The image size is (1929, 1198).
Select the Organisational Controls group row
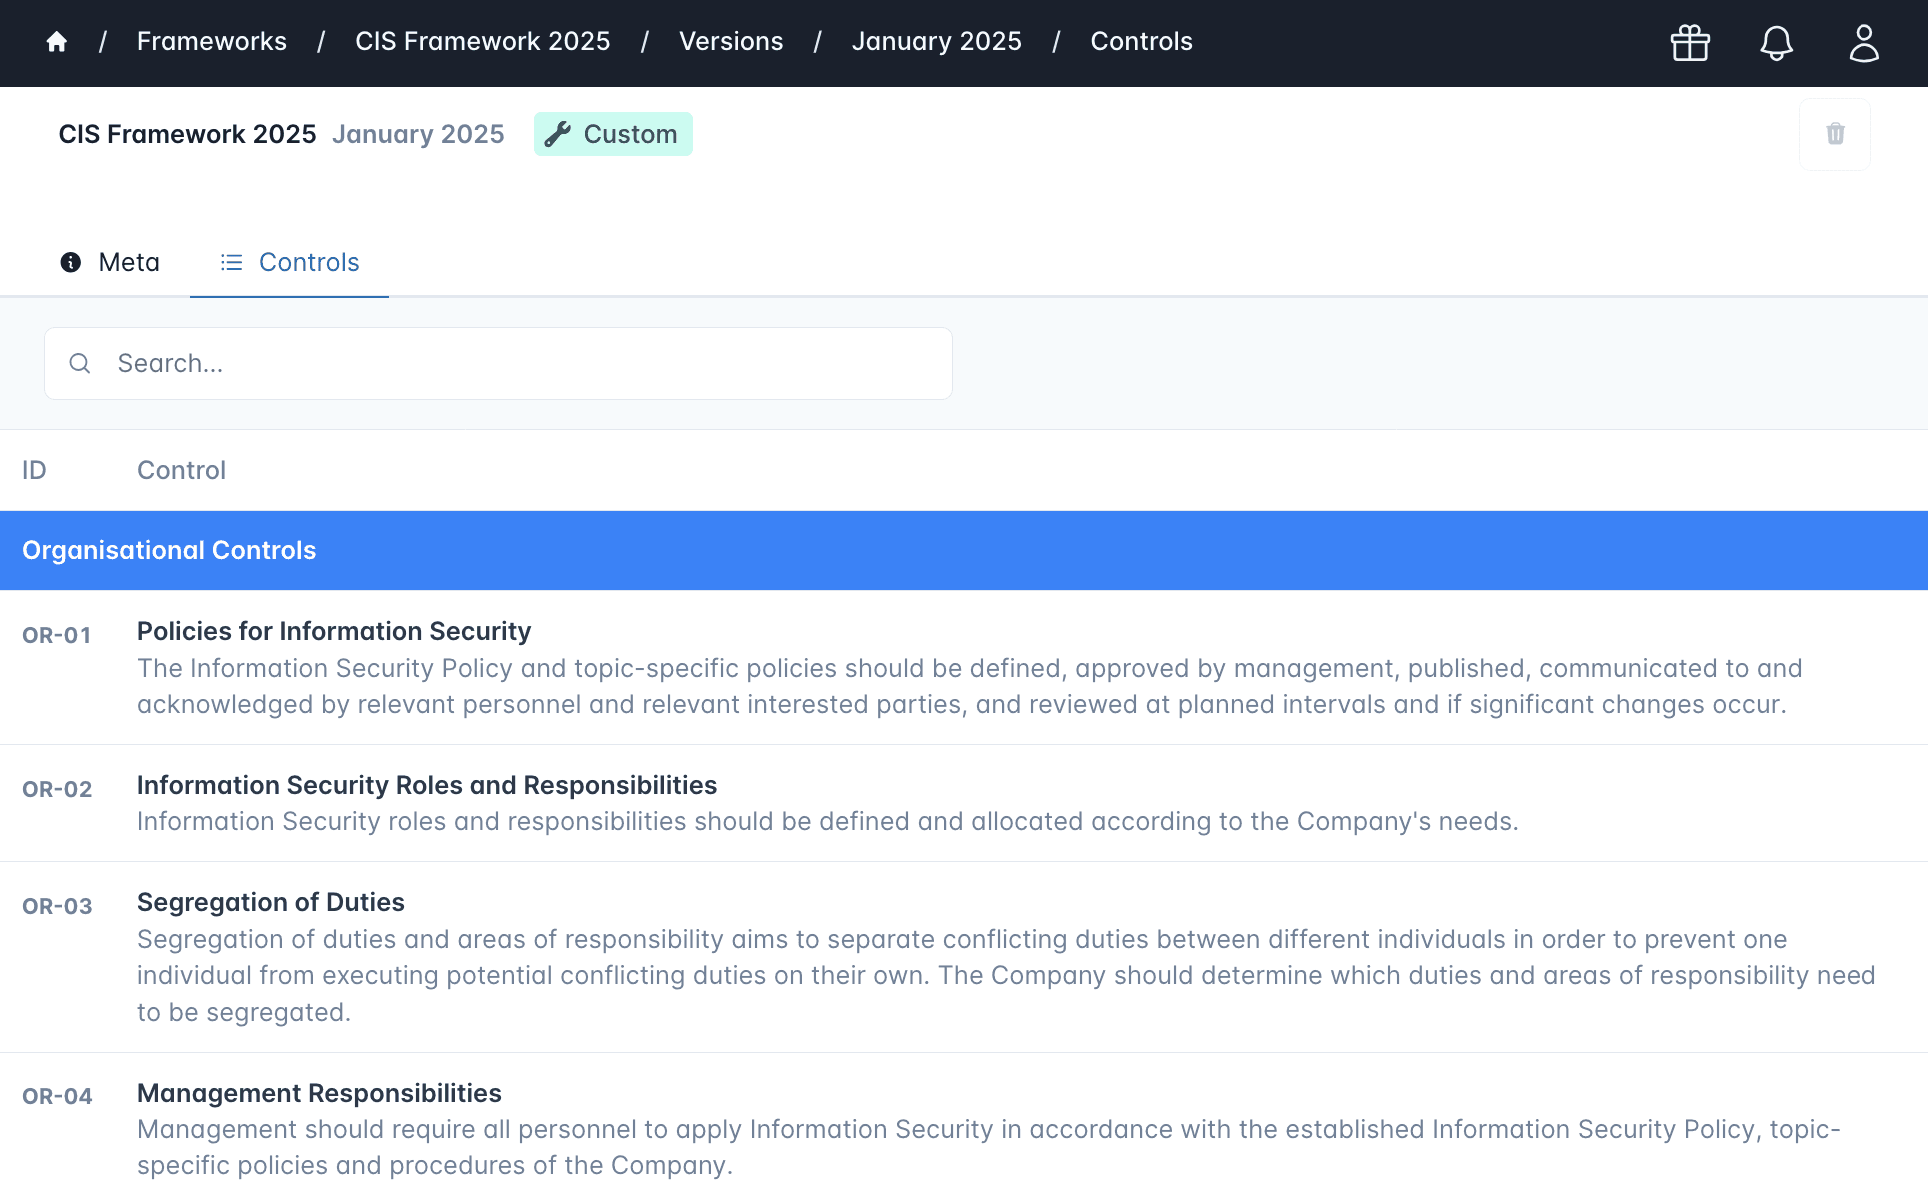[964, 550]
